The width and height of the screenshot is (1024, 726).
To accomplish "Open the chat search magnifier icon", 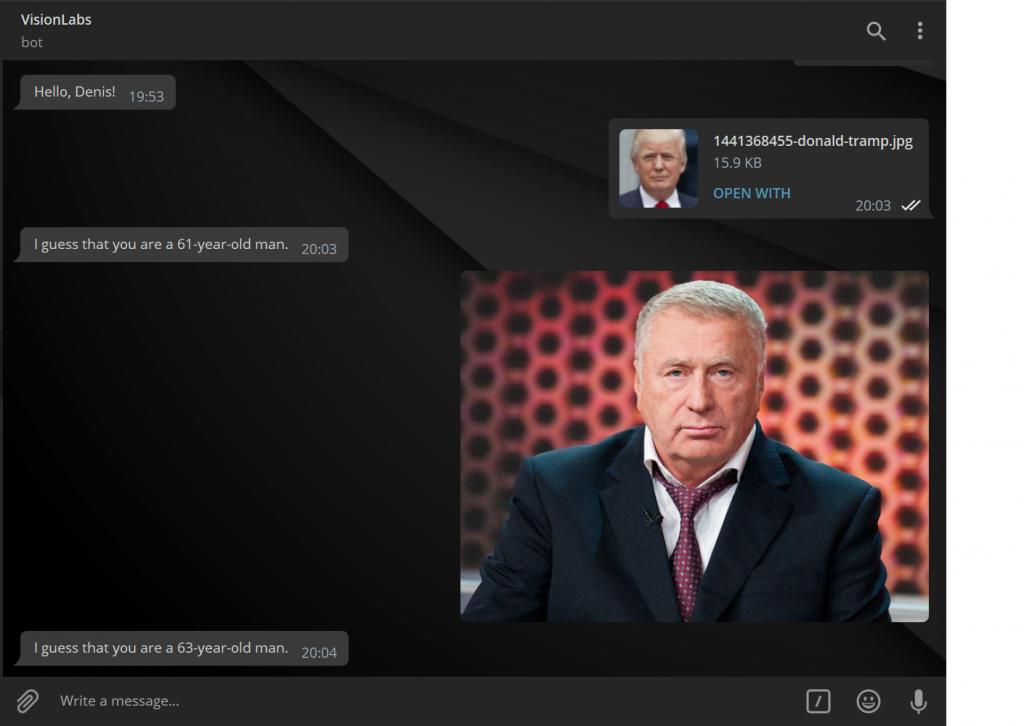I will coord(876,31).
